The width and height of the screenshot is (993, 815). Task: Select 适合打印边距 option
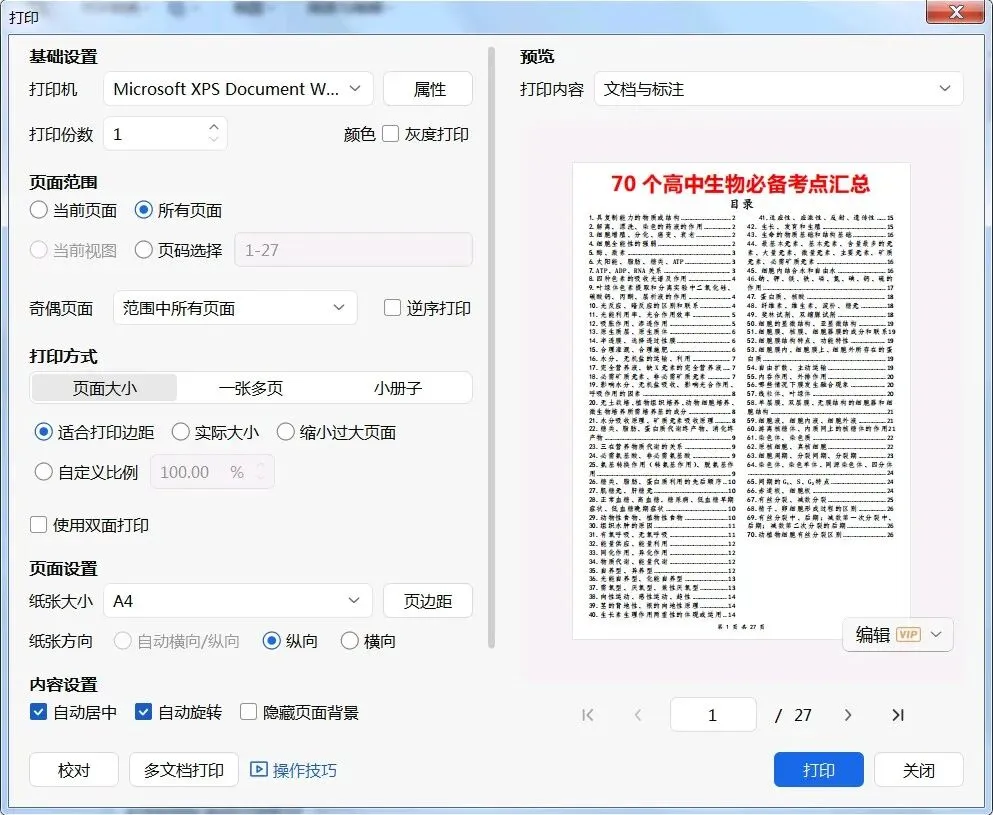coord(43,432)
